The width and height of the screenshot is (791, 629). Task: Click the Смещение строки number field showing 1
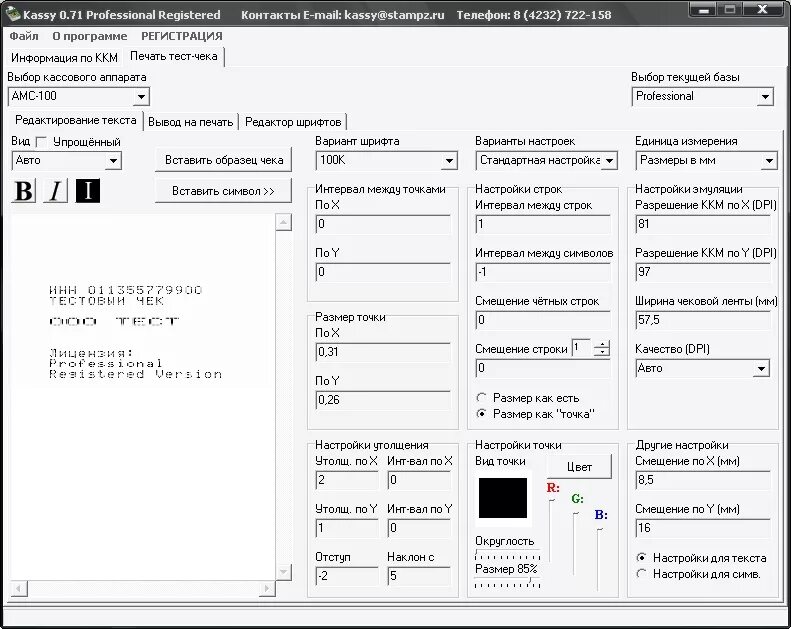[x=582, y=348]
